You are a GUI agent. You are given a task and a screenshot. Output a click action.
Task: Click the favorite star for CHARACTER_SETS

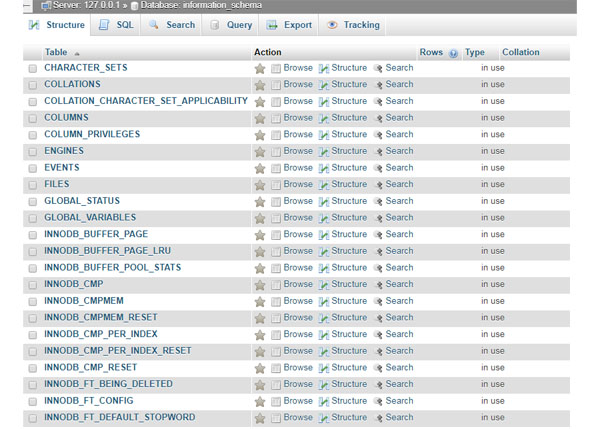260,69
